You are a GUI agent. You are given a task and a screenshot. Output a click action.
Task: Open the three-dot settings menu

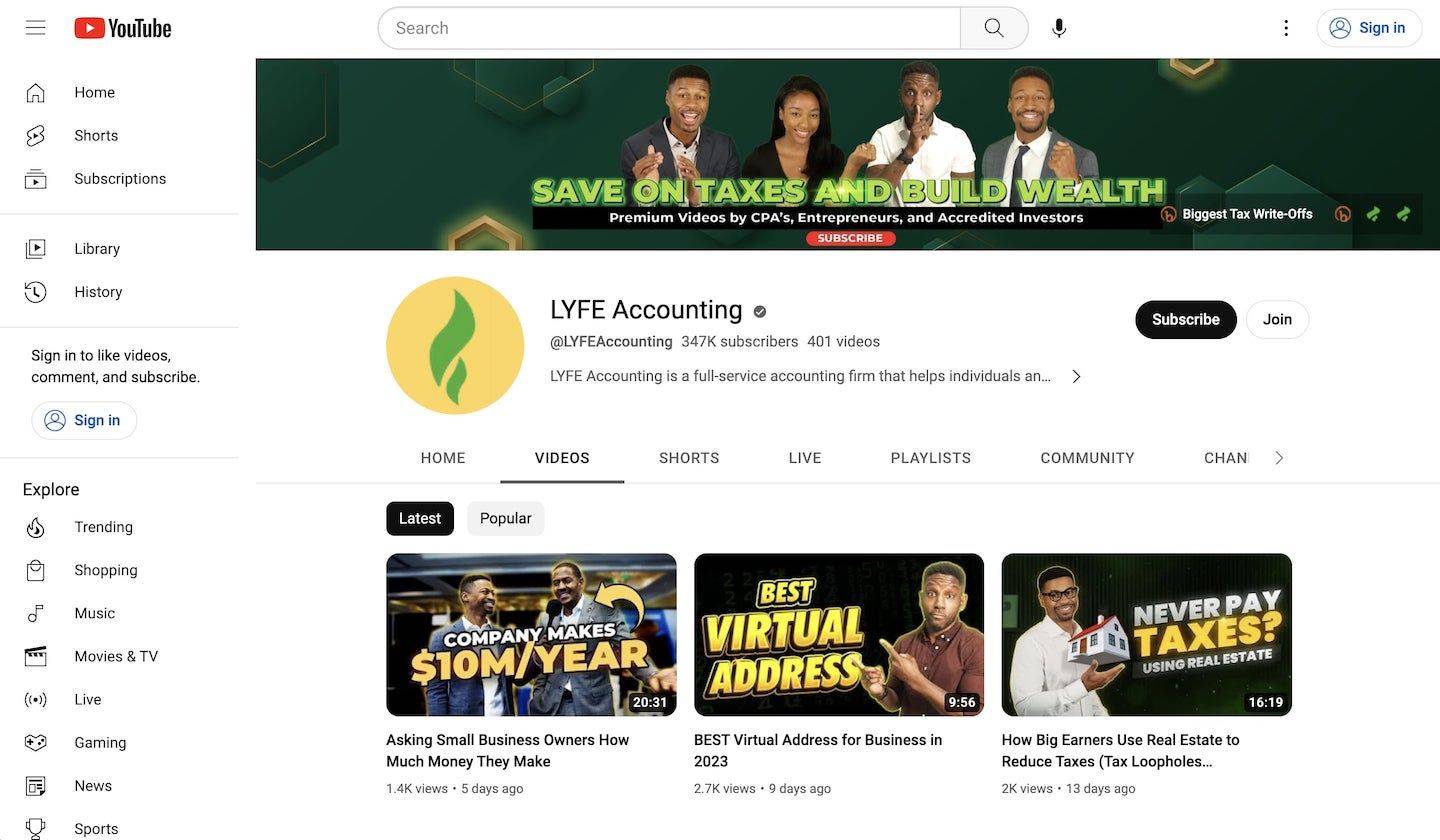click(1285, 27)
